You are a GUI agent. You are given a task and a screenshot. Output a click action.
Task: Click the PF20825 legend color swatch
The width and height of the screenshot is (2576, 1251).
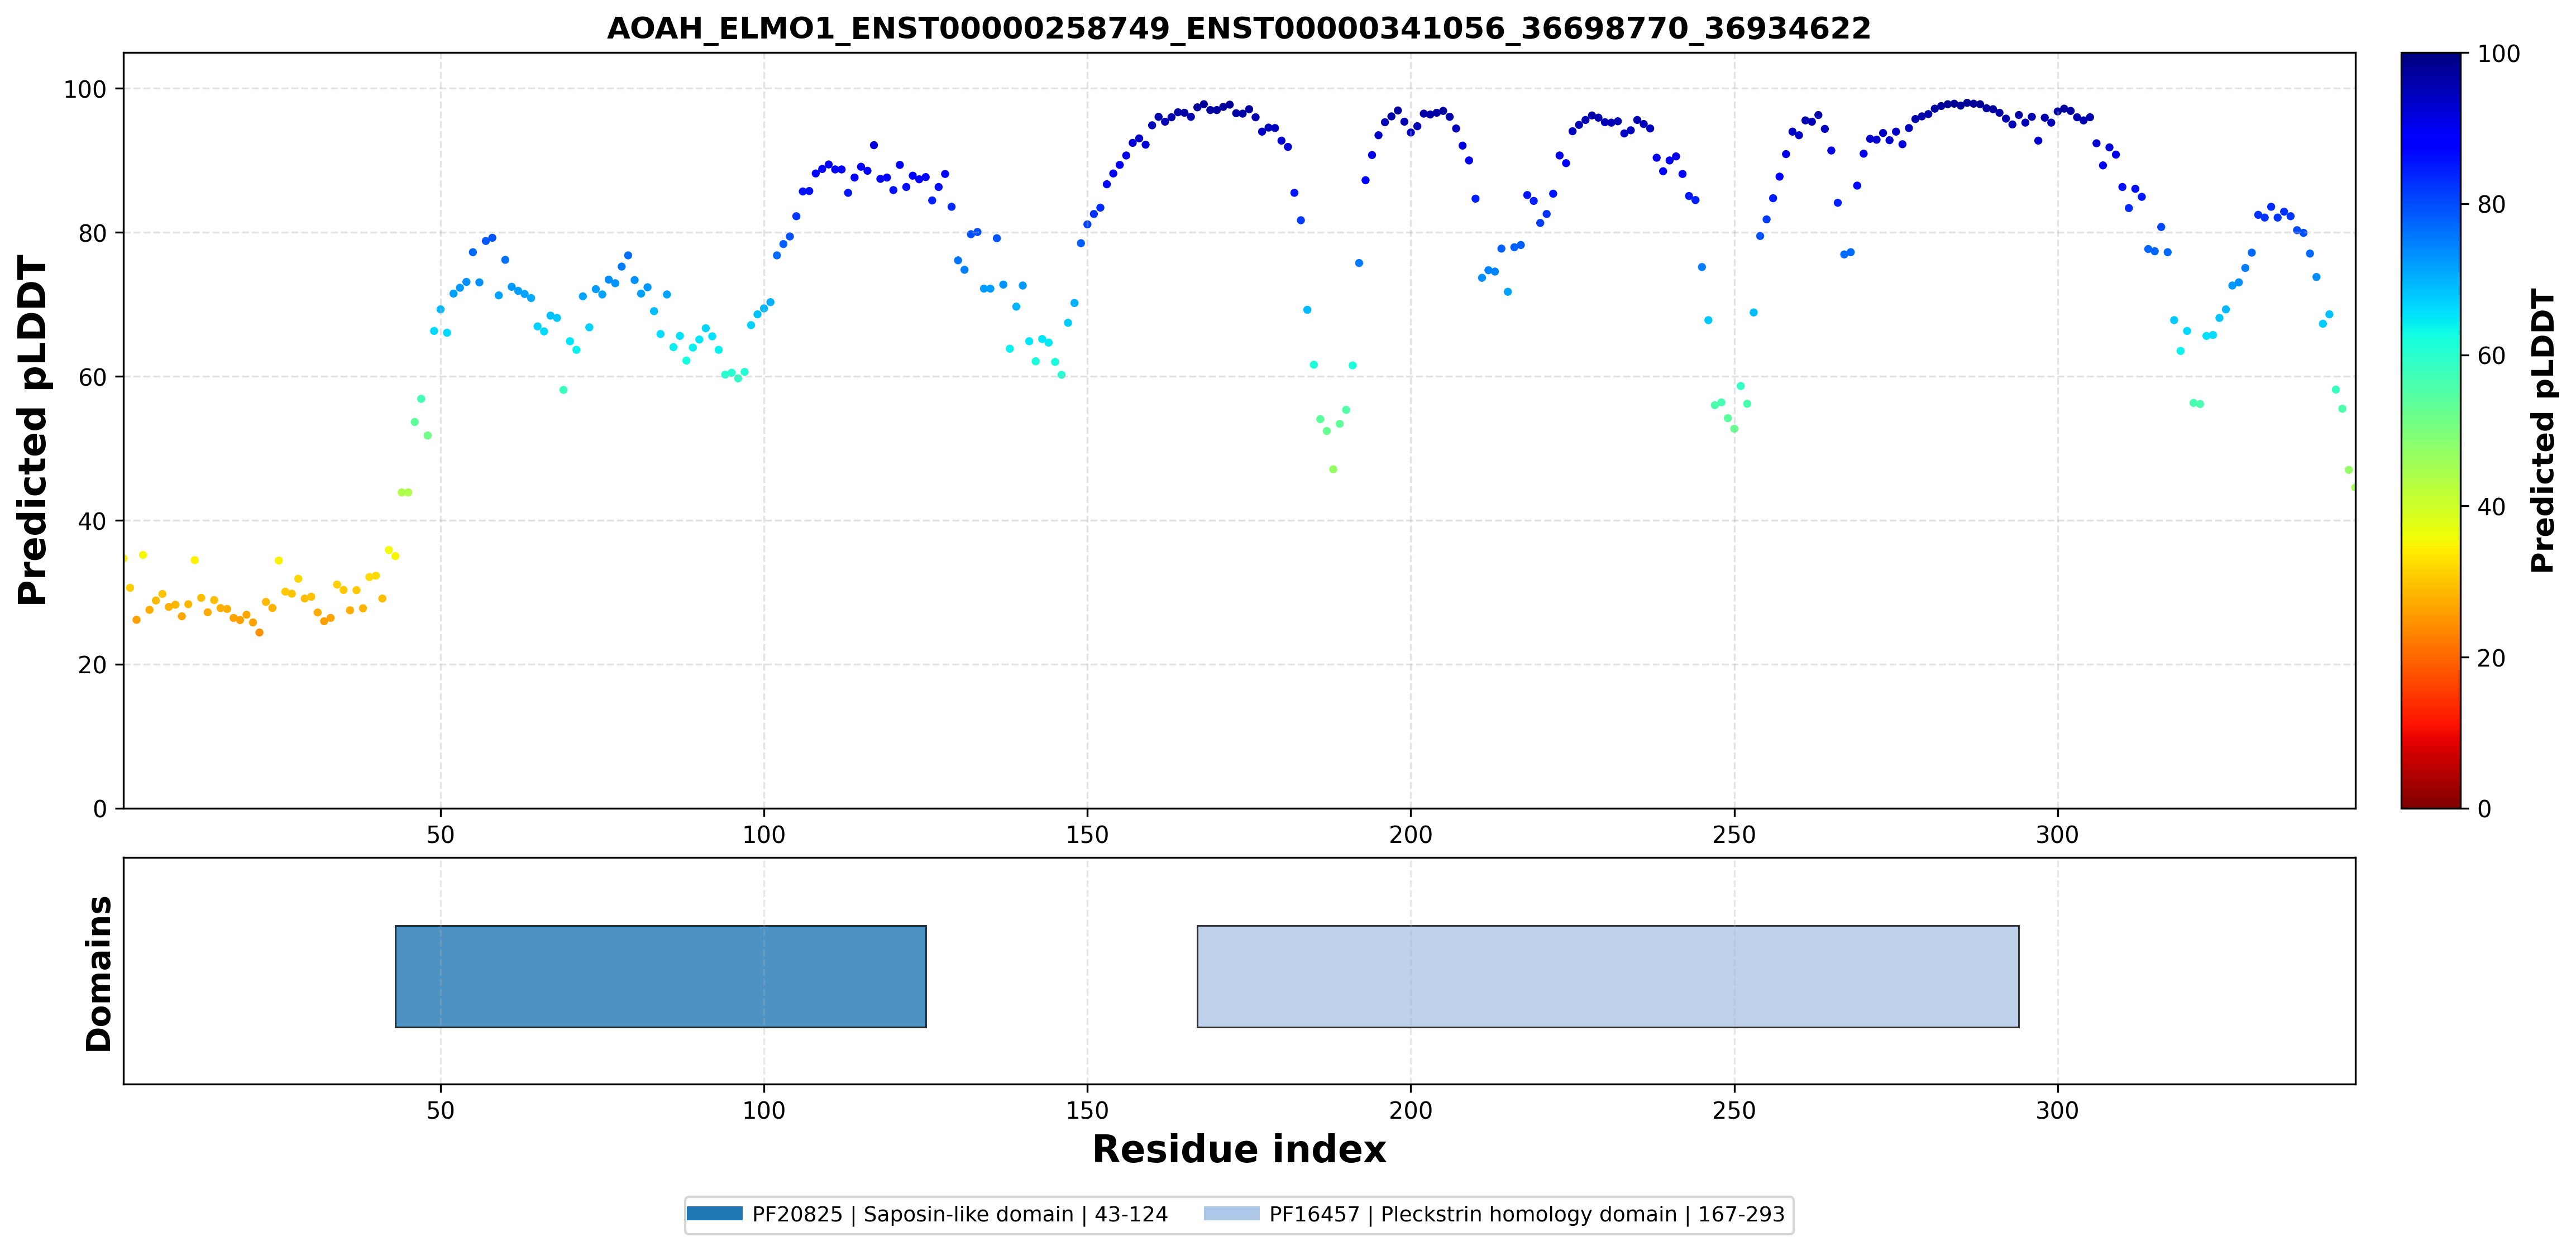click(714, 1213)
